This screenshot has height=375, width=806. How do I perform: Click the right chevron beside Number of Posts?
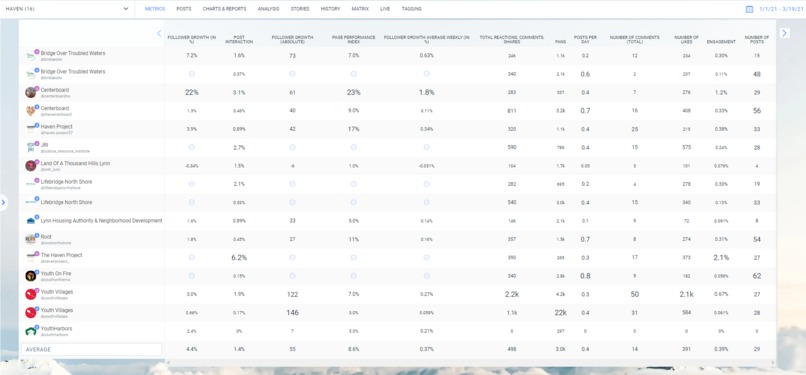click(x=784, y=33)
